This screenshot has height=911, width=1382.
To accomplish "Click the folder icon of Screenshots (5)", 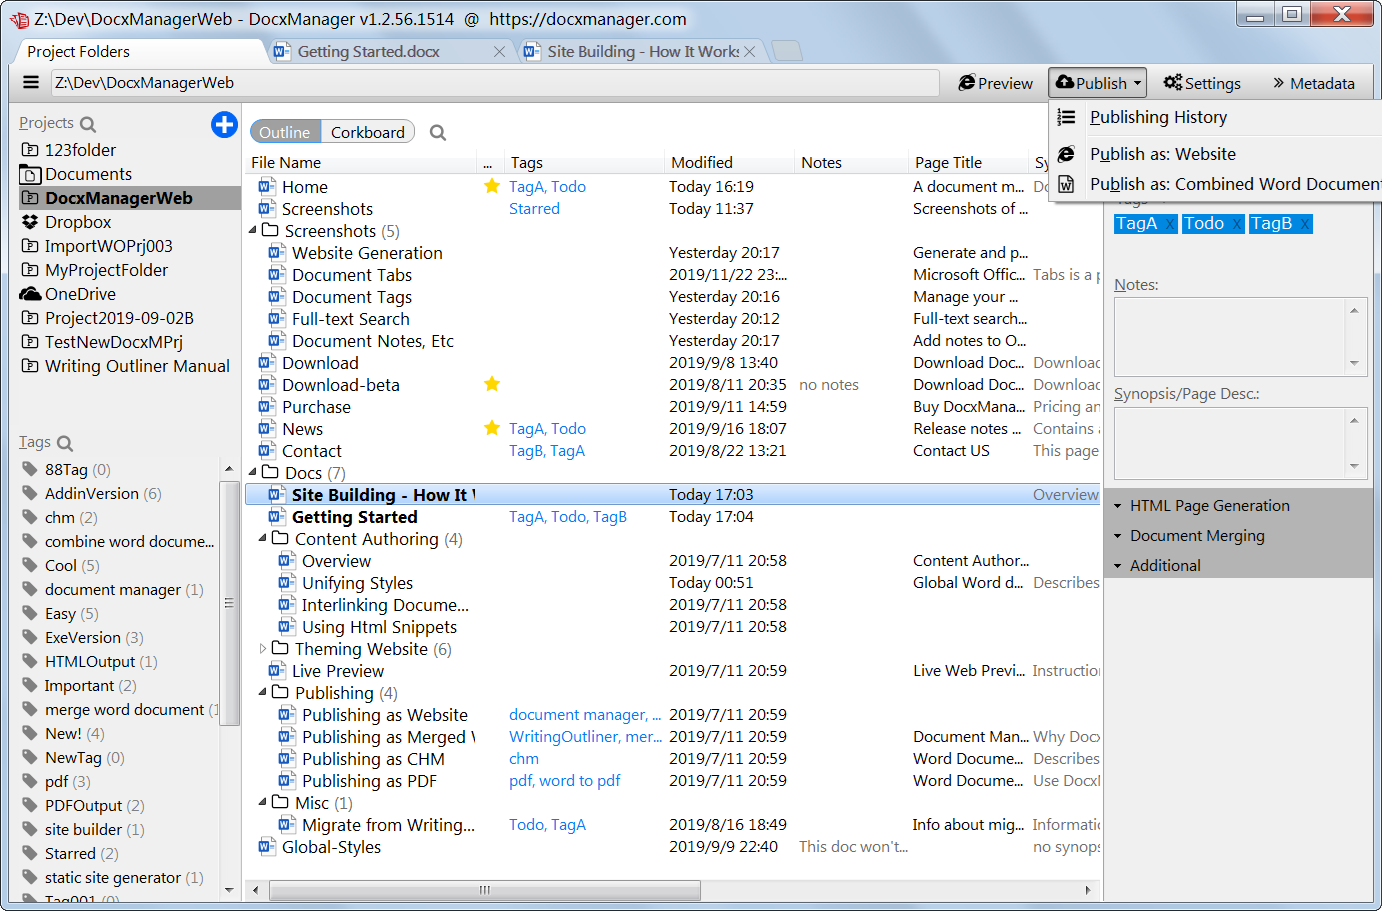I will tap(270, 231).
